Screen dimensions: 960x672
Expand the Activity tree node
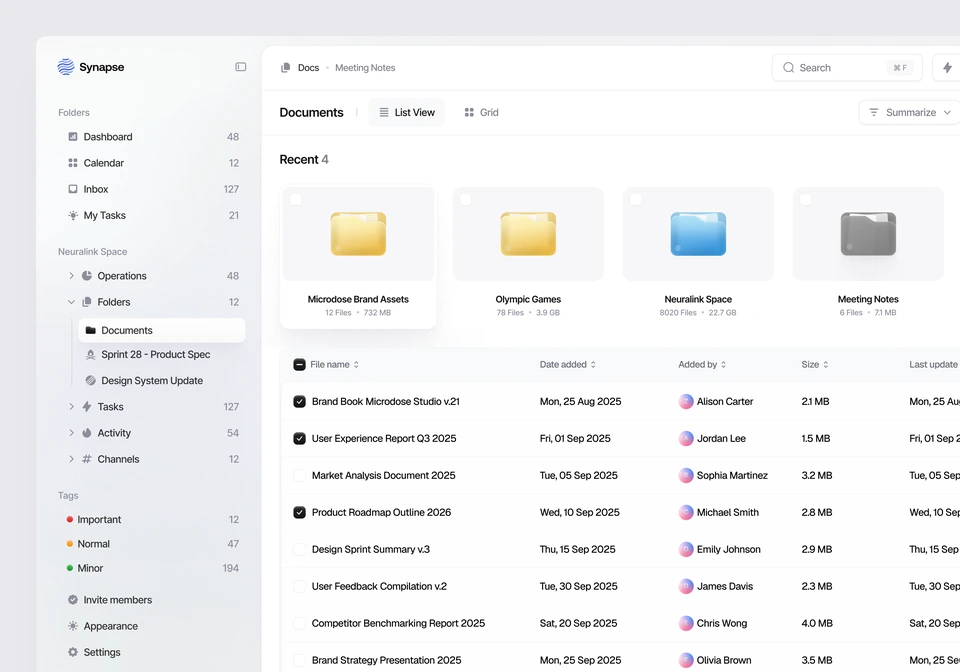71,433
